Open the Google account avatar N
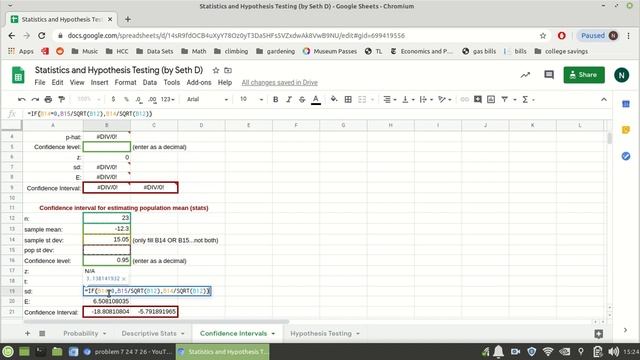The height and width of the screenshot is (360, 640). [x=621, y=75]
